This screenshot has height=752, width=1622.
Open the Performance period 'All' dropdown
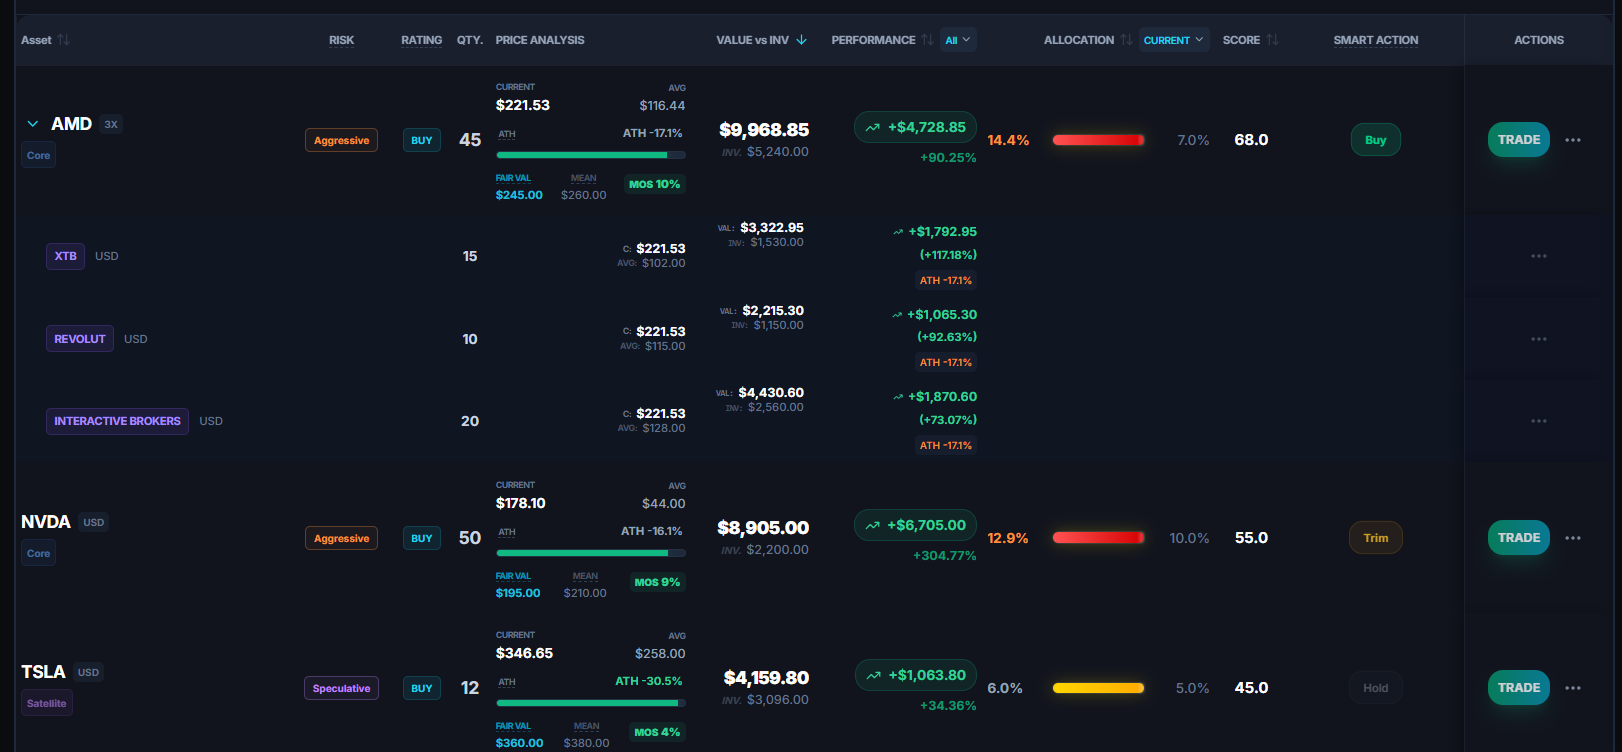(958, 40)
